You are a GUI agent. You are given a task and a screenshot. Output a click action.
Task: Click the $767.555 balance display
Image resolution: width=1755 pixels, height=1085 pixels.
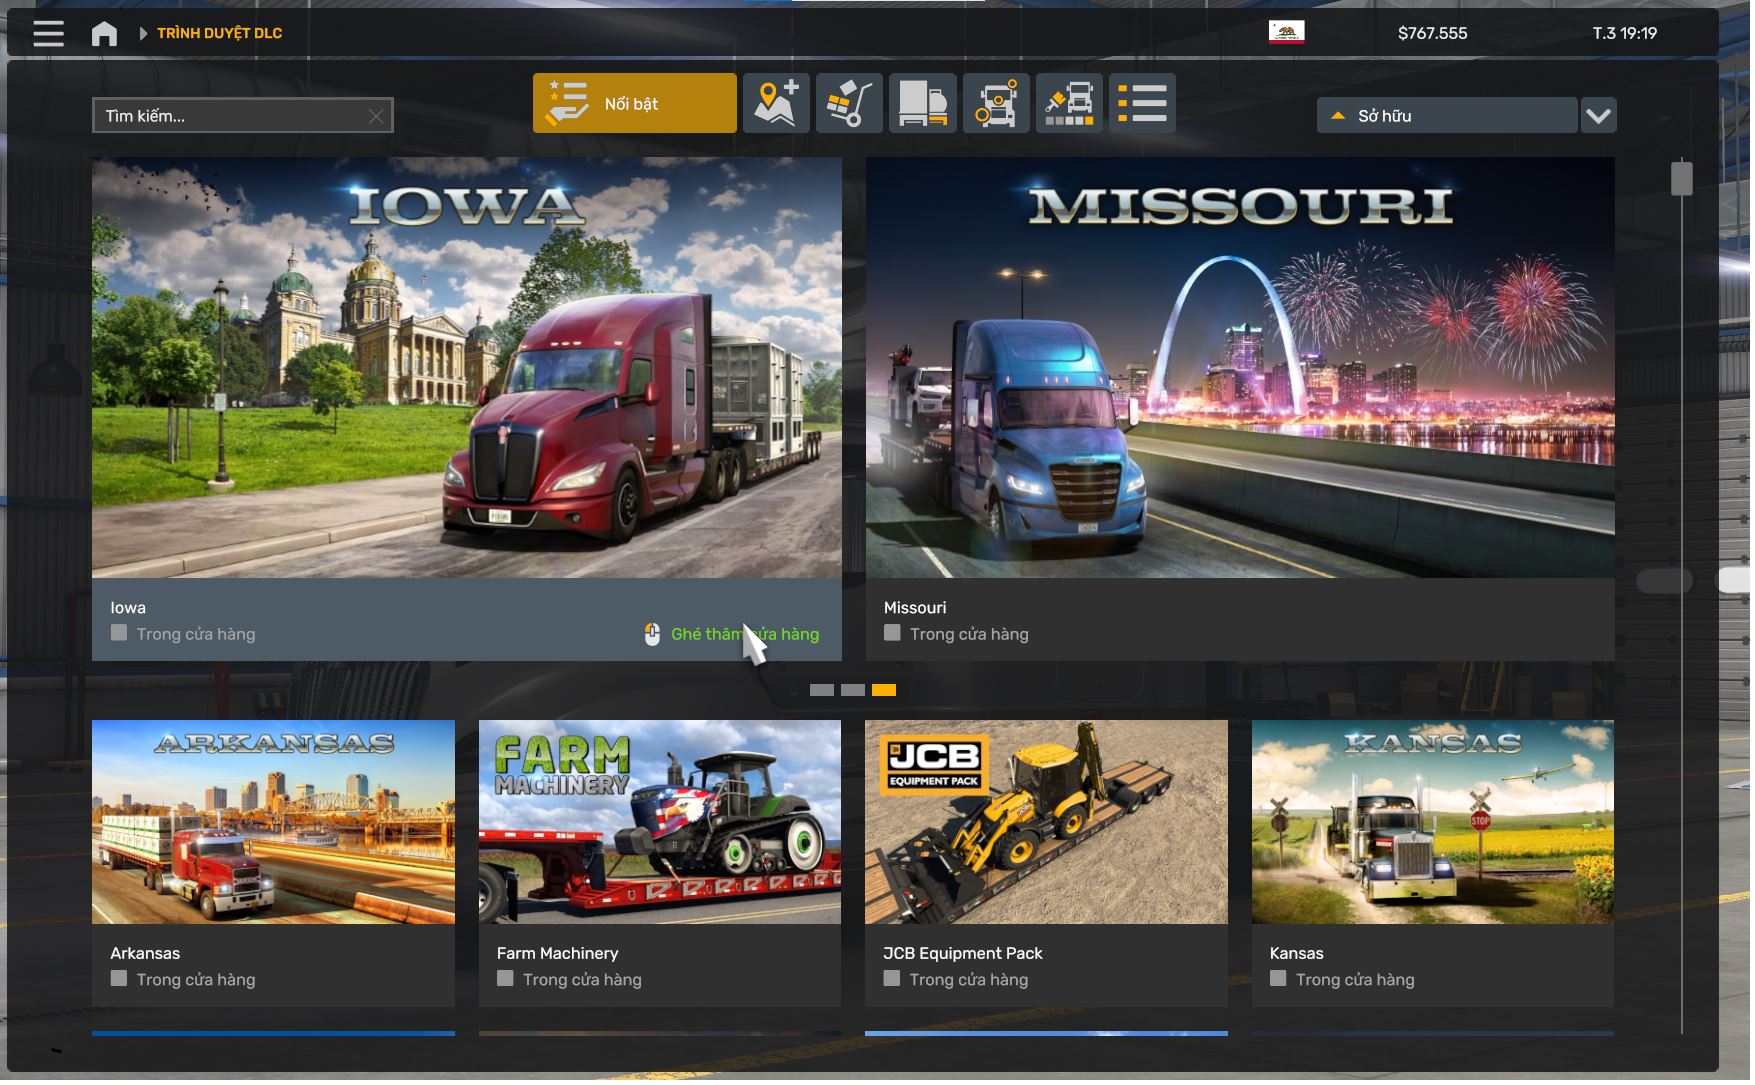click(1432, 33)
